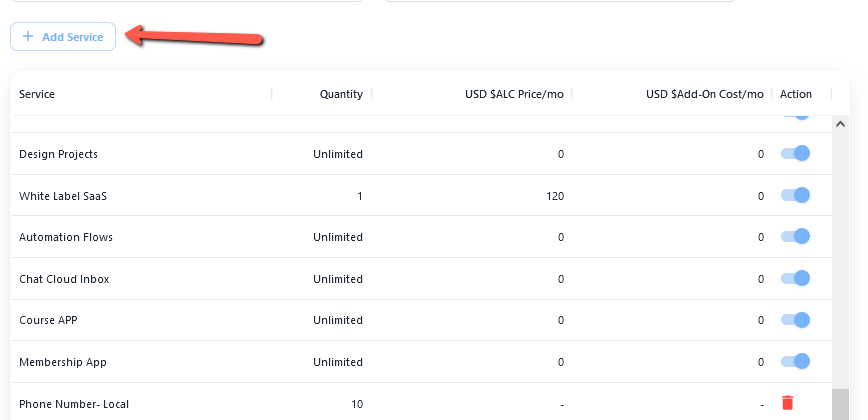The height and width of the screenshot is (420, 868).
Task: Disable the Design Projects service toggle
Action: point(796,154)
